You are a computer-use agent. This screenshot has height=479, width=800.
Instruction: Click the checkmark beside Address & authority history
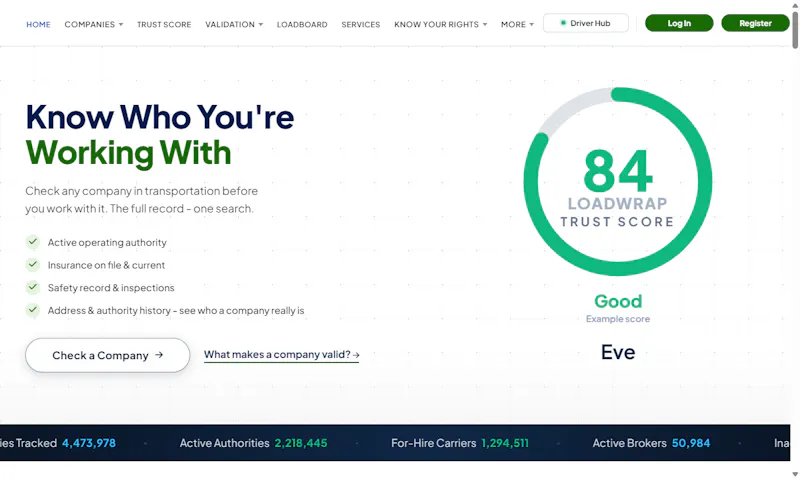pos(33,309)
